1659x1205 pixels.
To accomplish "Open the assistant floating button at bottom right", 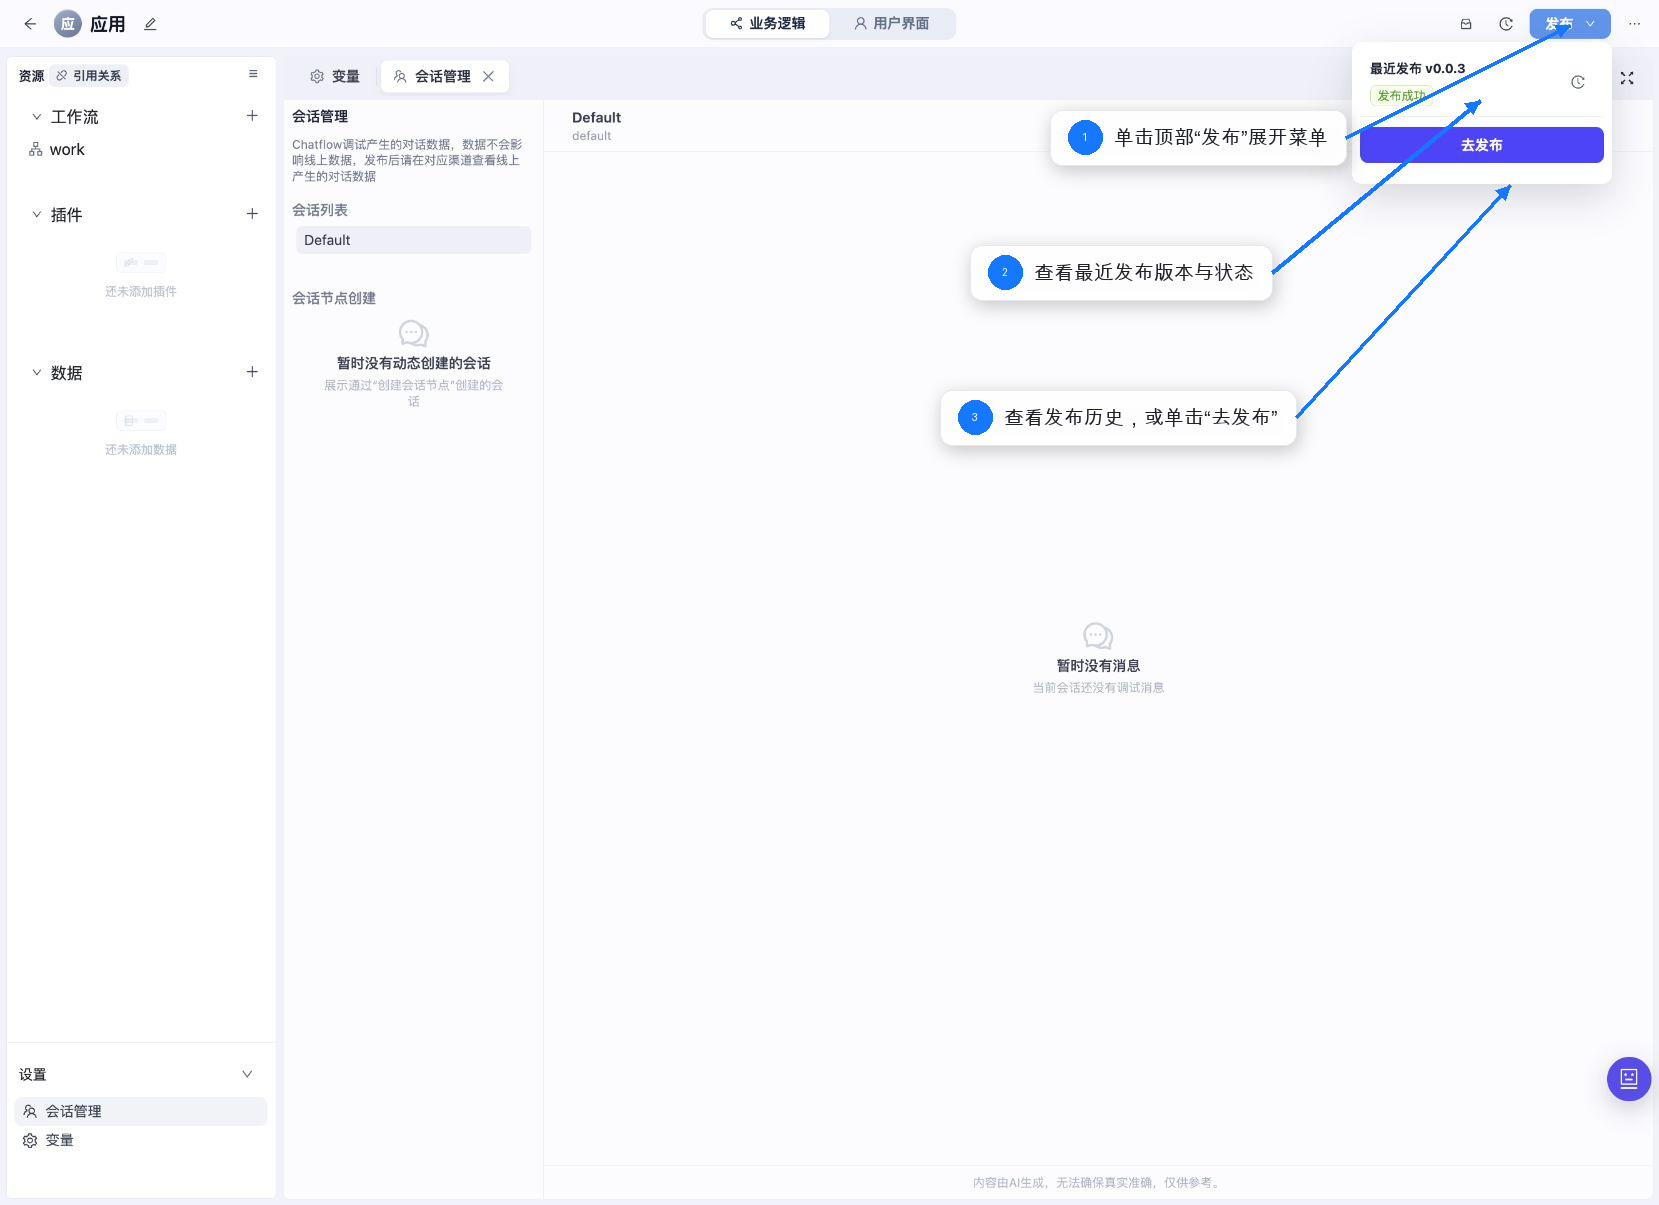I will (1629, 1078).
